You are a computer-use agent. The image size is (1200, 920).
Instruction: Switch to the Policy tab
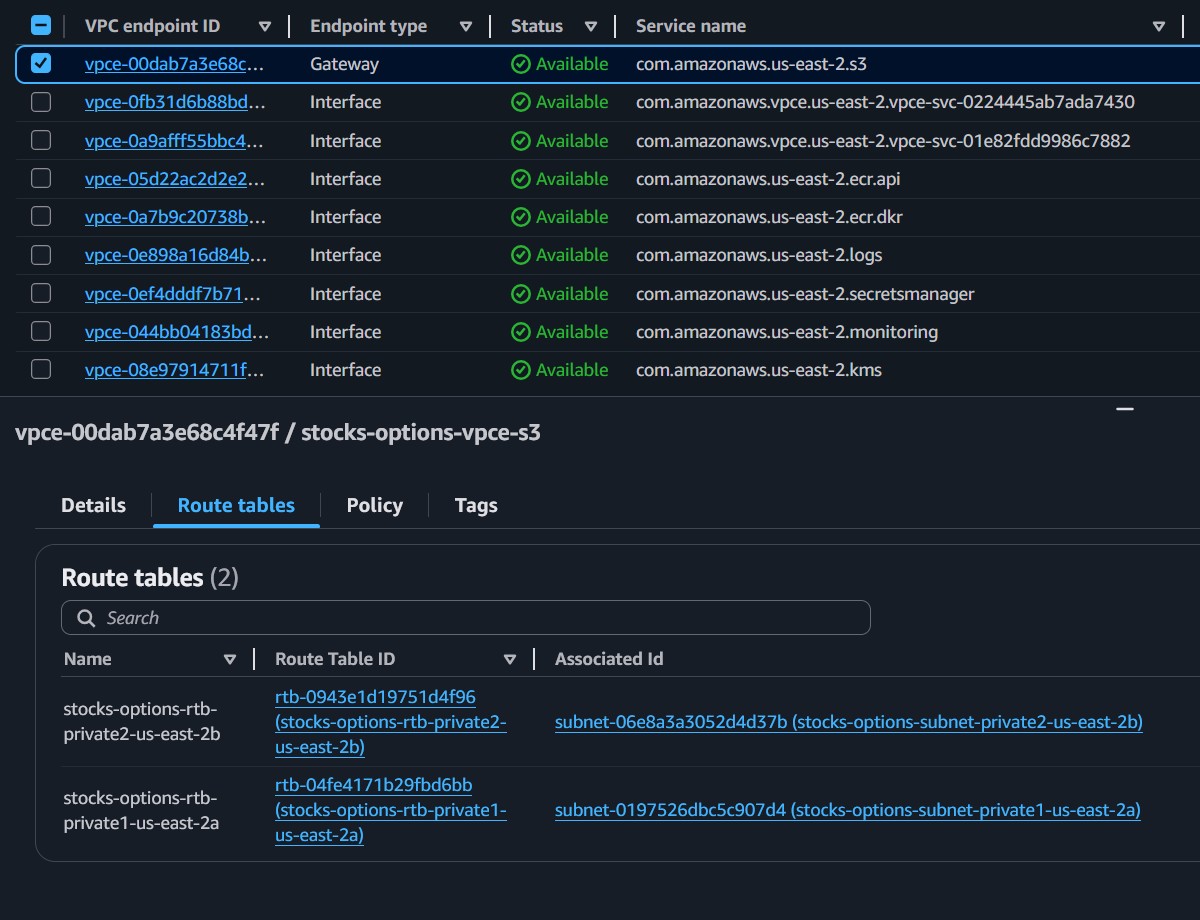point(374,505)
